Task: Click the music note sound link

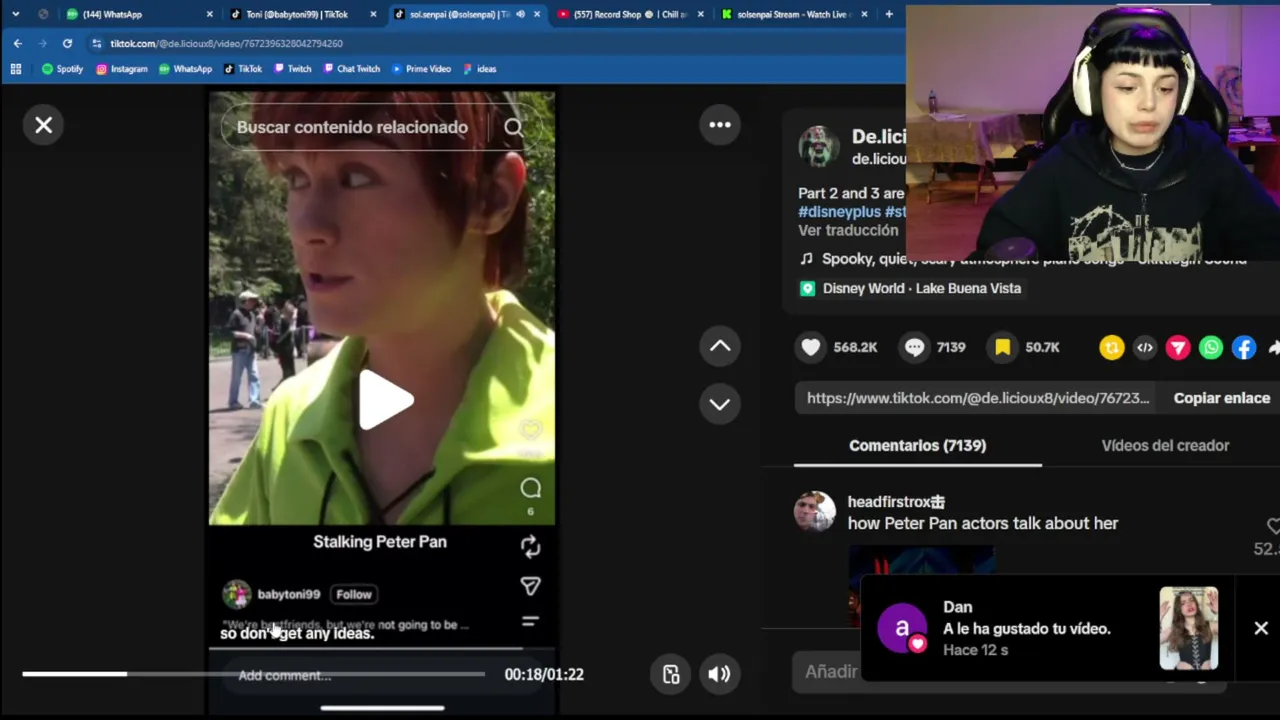Action: pyautogui.click(x=1023, y=259)
